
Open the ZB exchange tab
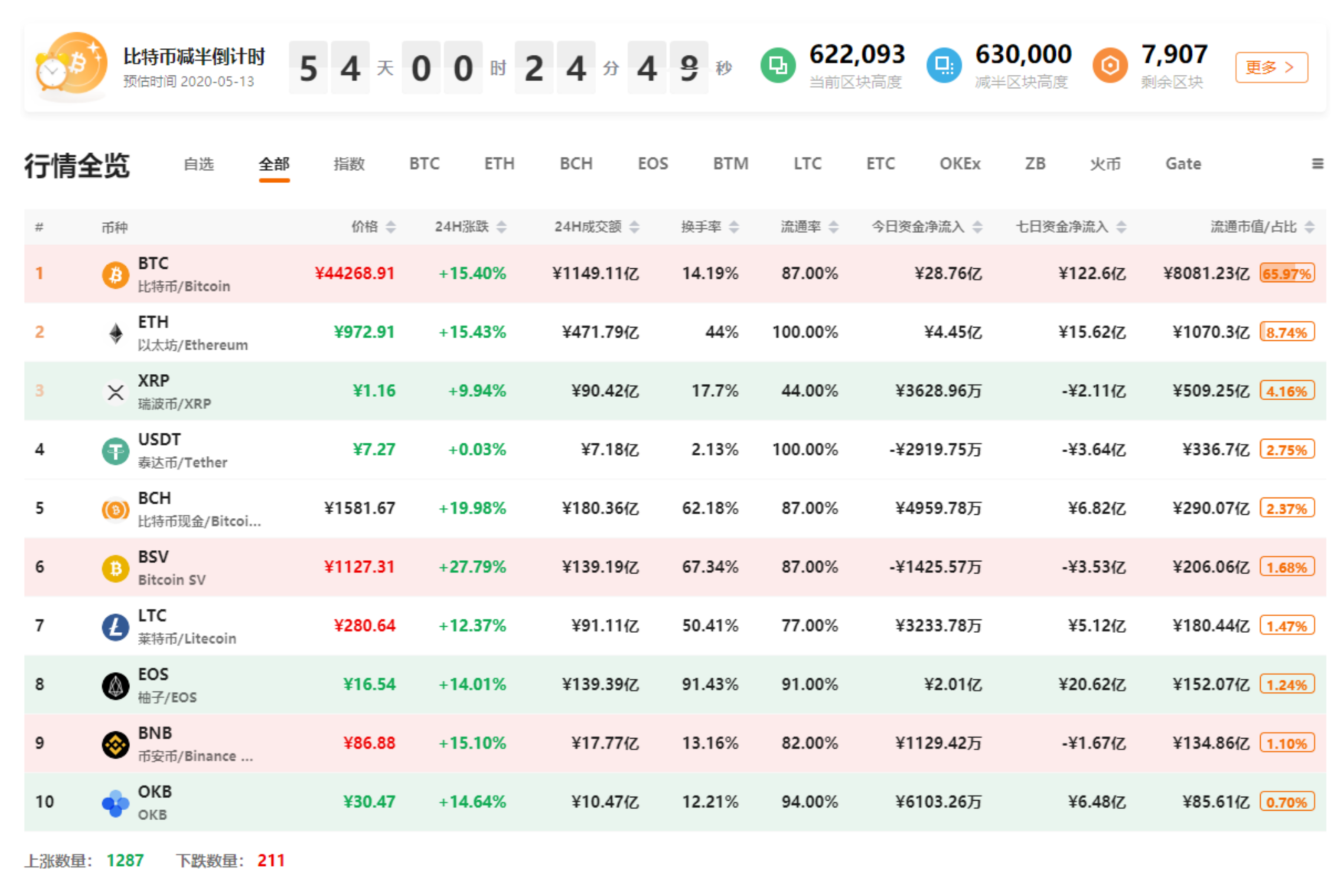pyautogui.click(x=1035, y=164)
